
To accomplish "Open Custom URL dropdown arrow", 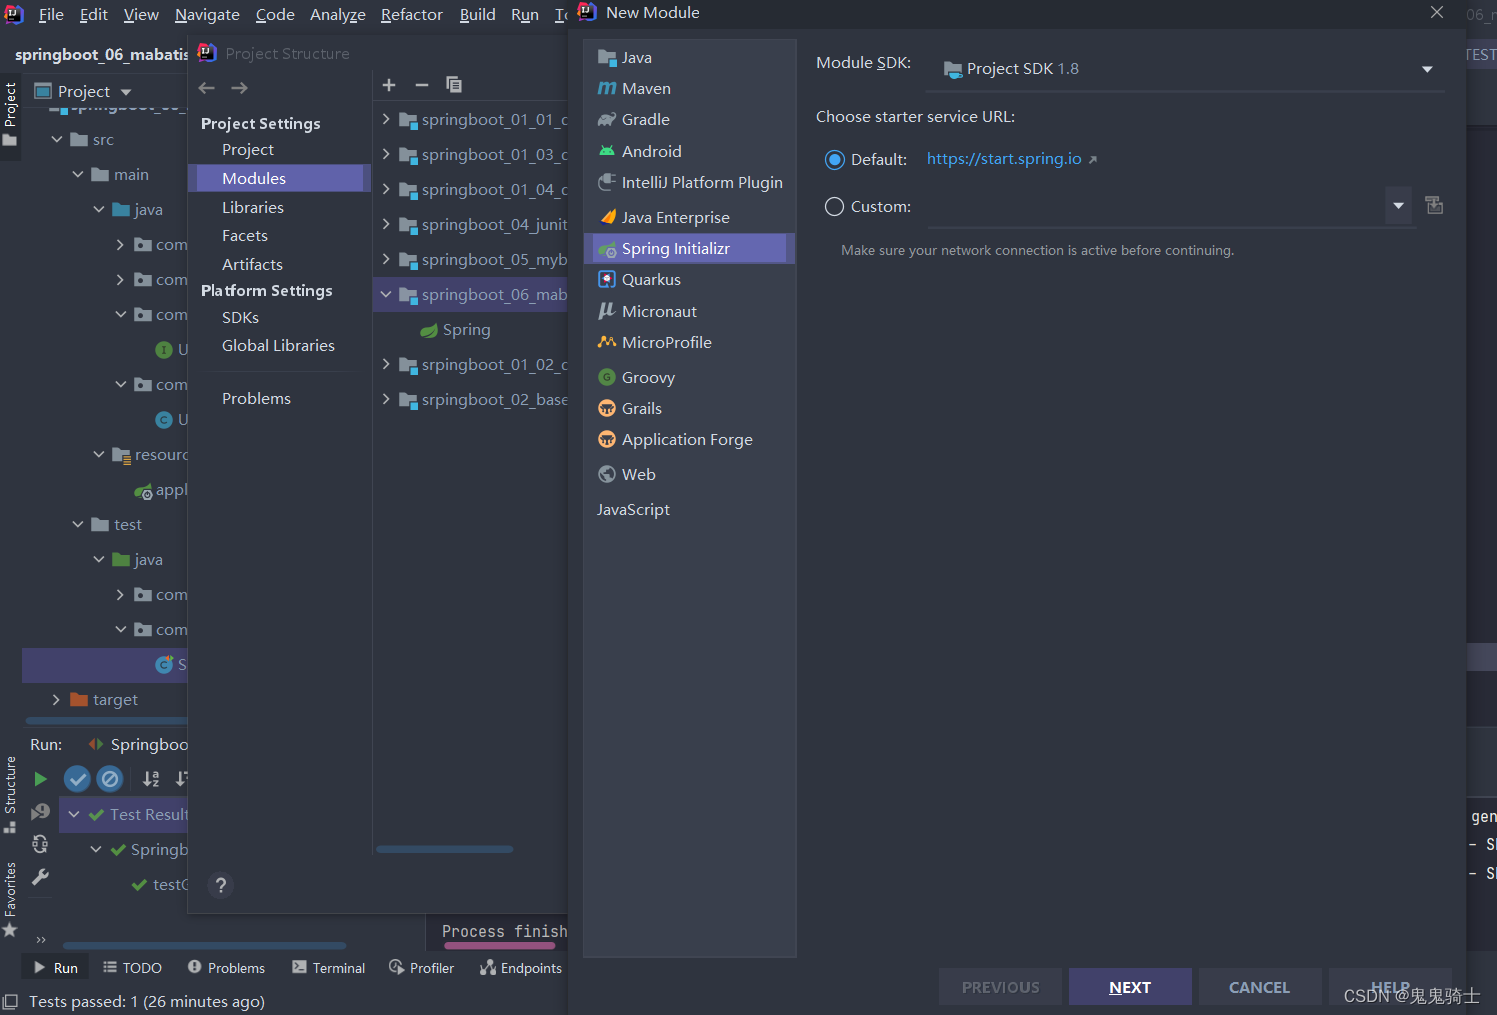I will point(1399,206).
